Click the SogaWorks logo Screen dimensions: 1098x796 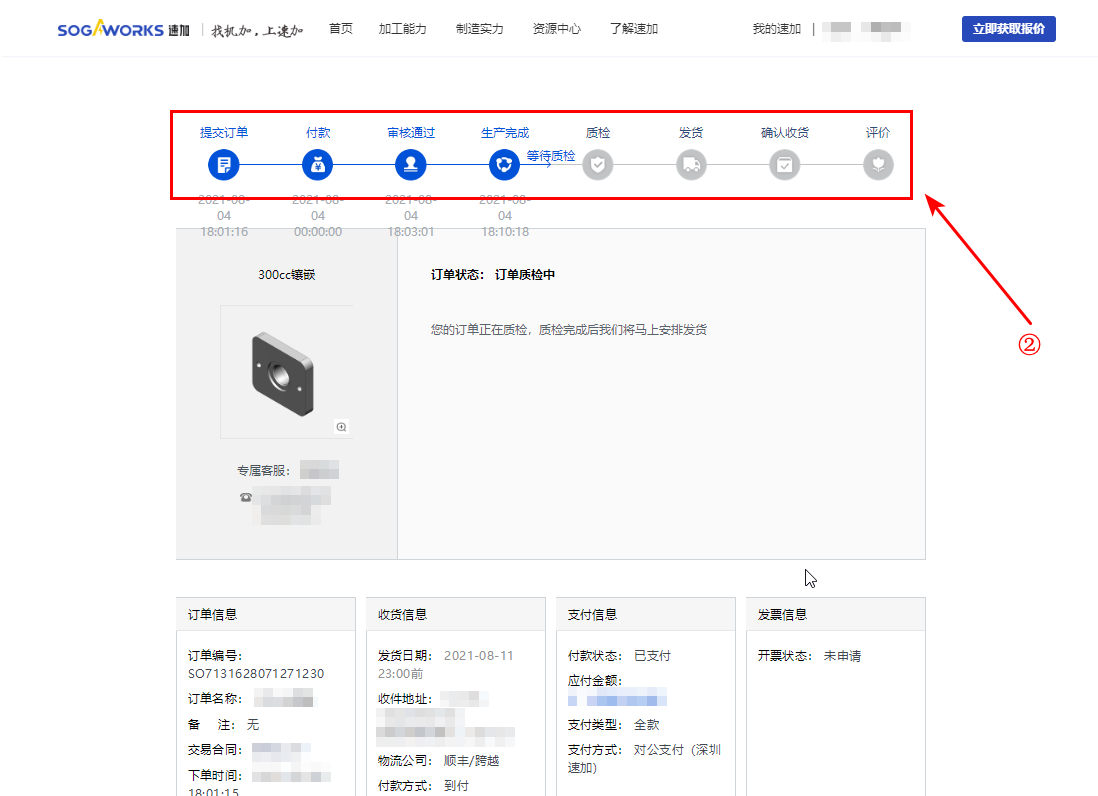pos(123,29)
